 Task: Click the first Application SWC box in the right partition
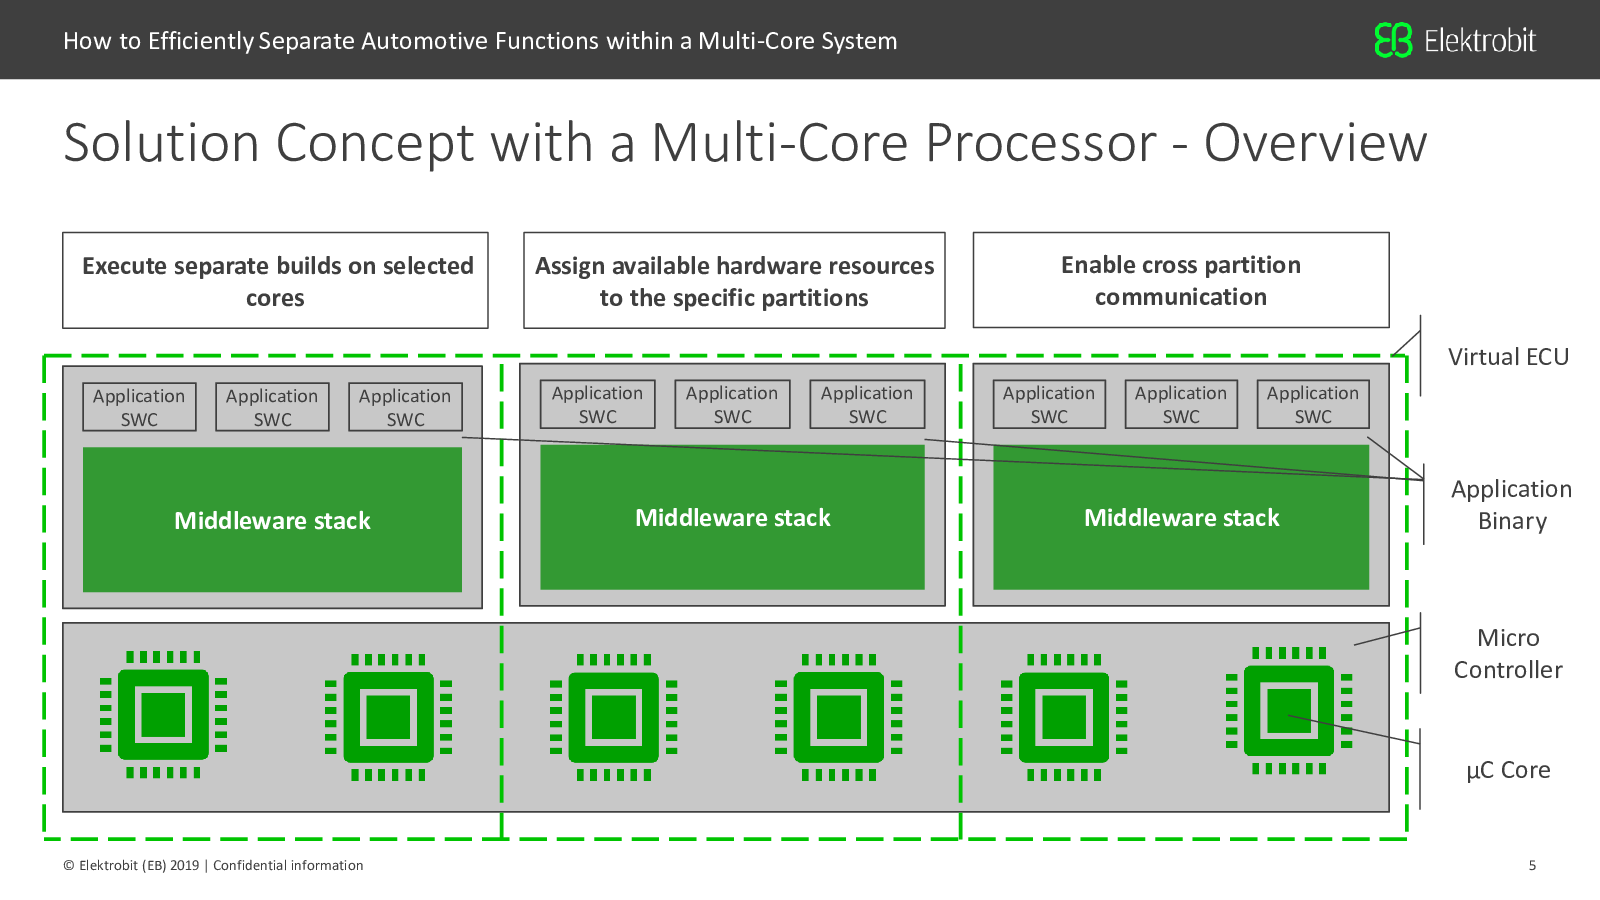click(1049, 404)
